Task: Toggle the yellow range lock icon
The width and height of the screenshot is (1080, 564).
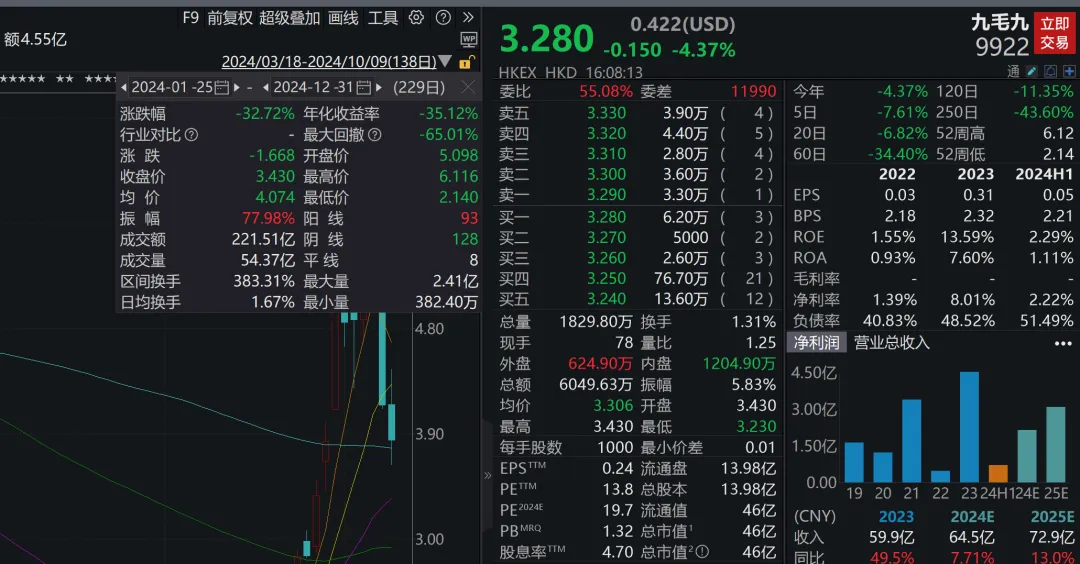Action: [466, 62]
